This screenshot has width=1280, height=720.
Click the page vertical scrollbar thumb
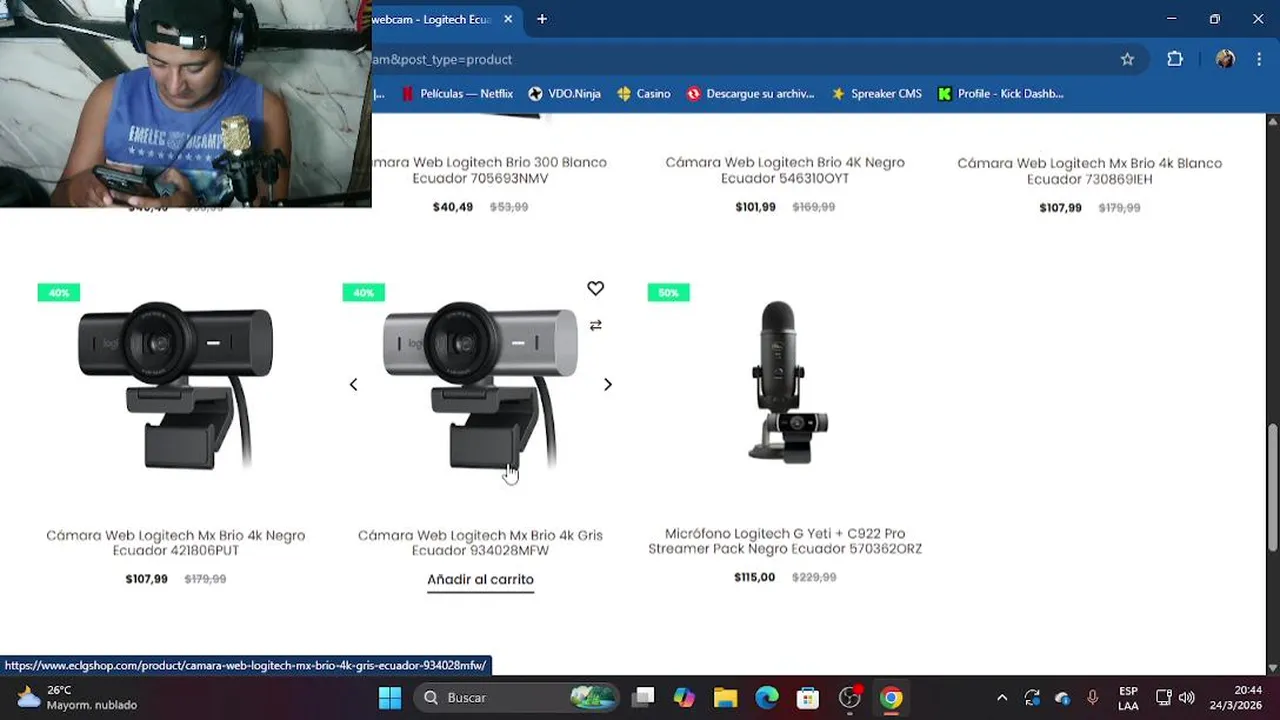click(x=1272, y=487)
